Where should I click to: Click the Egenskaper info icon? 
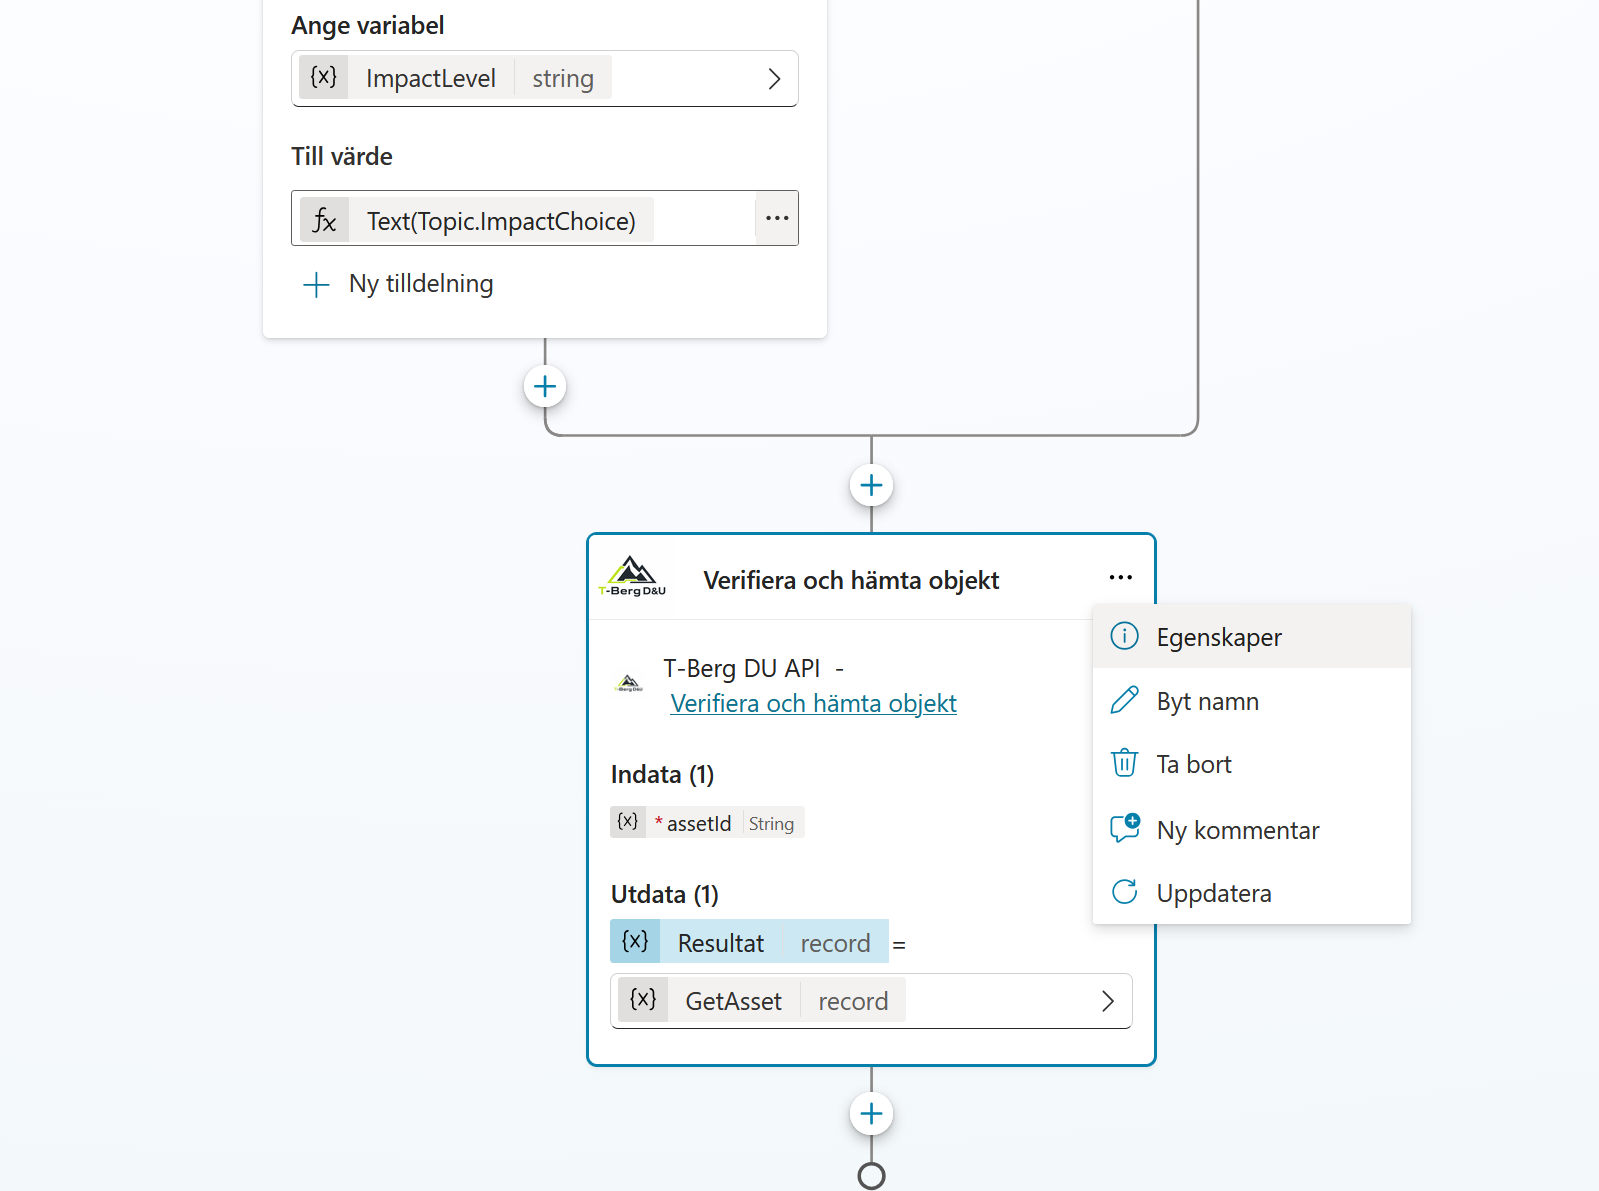coord(1124,636)
